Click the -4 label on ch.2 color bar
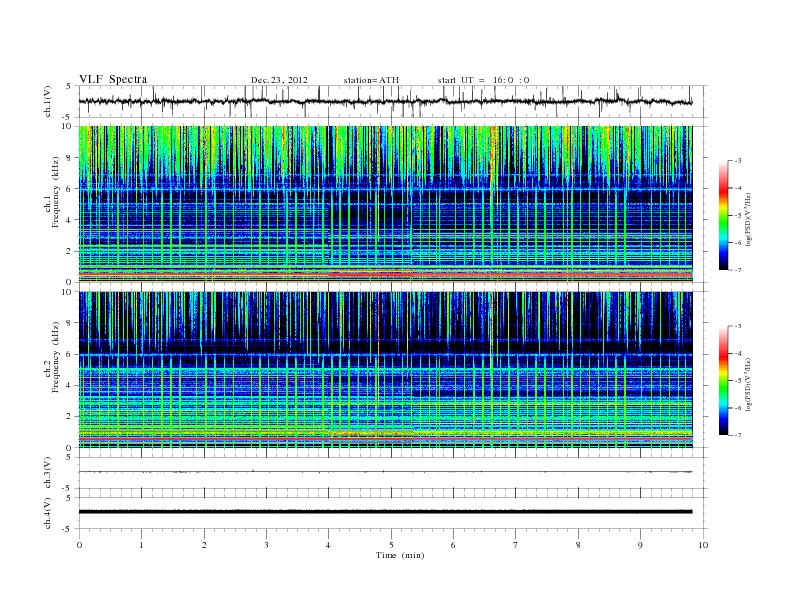The width and height of the screenshot is (792, 612). 738,353
